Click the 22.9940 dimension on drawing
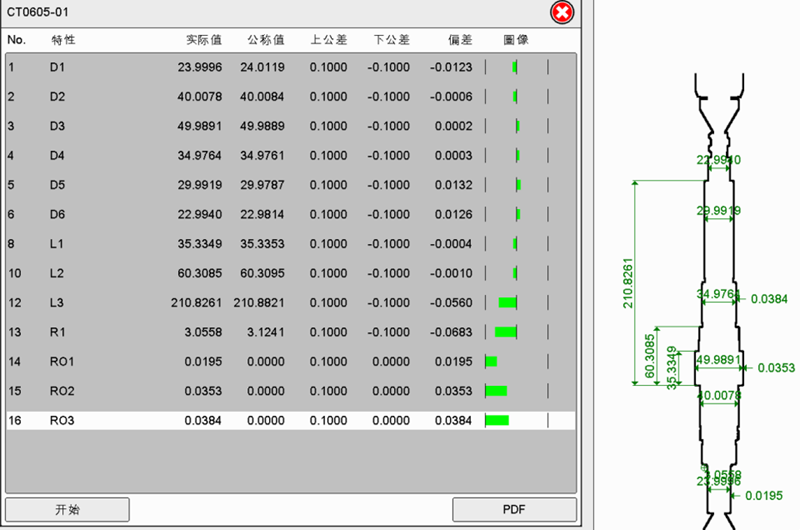The image size is (800, 530). point(718,160)
